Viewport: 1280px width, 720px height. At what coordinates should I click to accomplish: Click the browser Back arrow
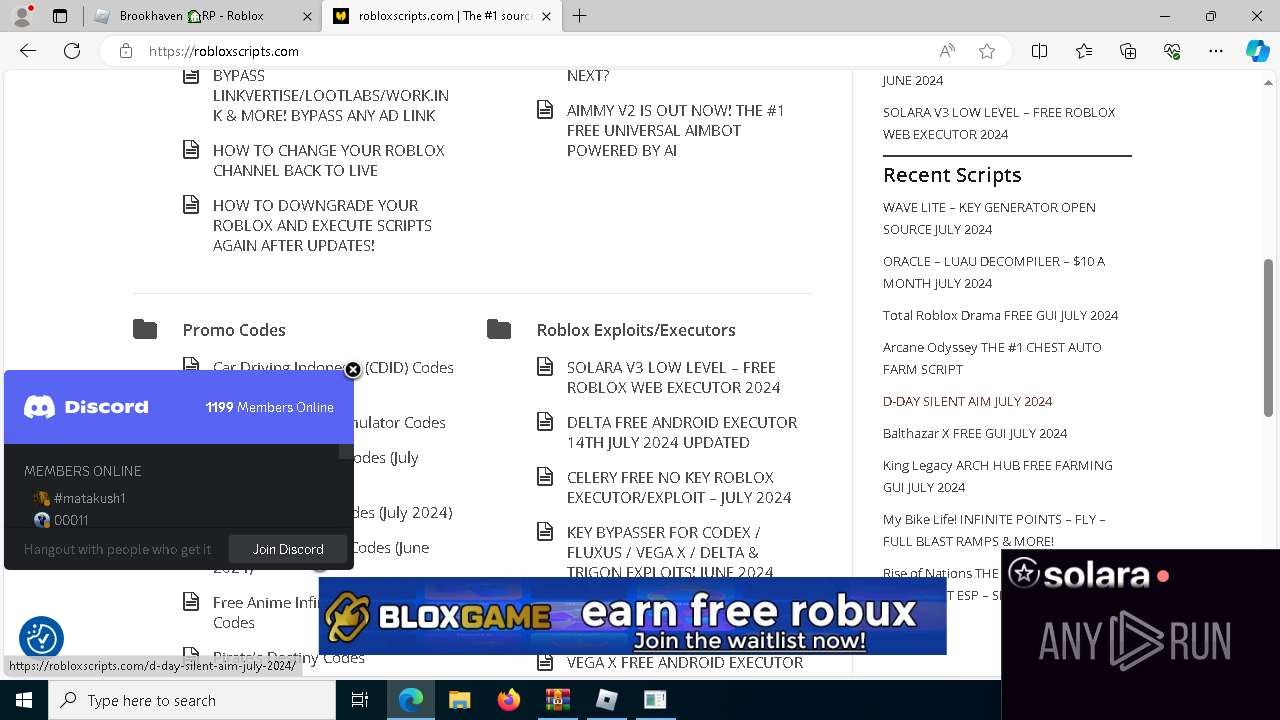tap(28, 51)
